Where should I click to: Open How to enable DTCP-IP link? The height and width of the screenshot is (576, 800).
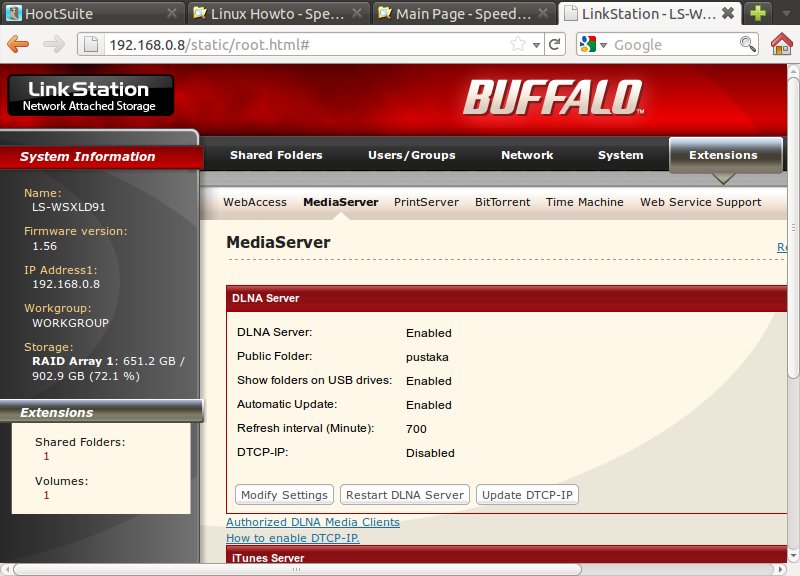[x=293, y=538]
